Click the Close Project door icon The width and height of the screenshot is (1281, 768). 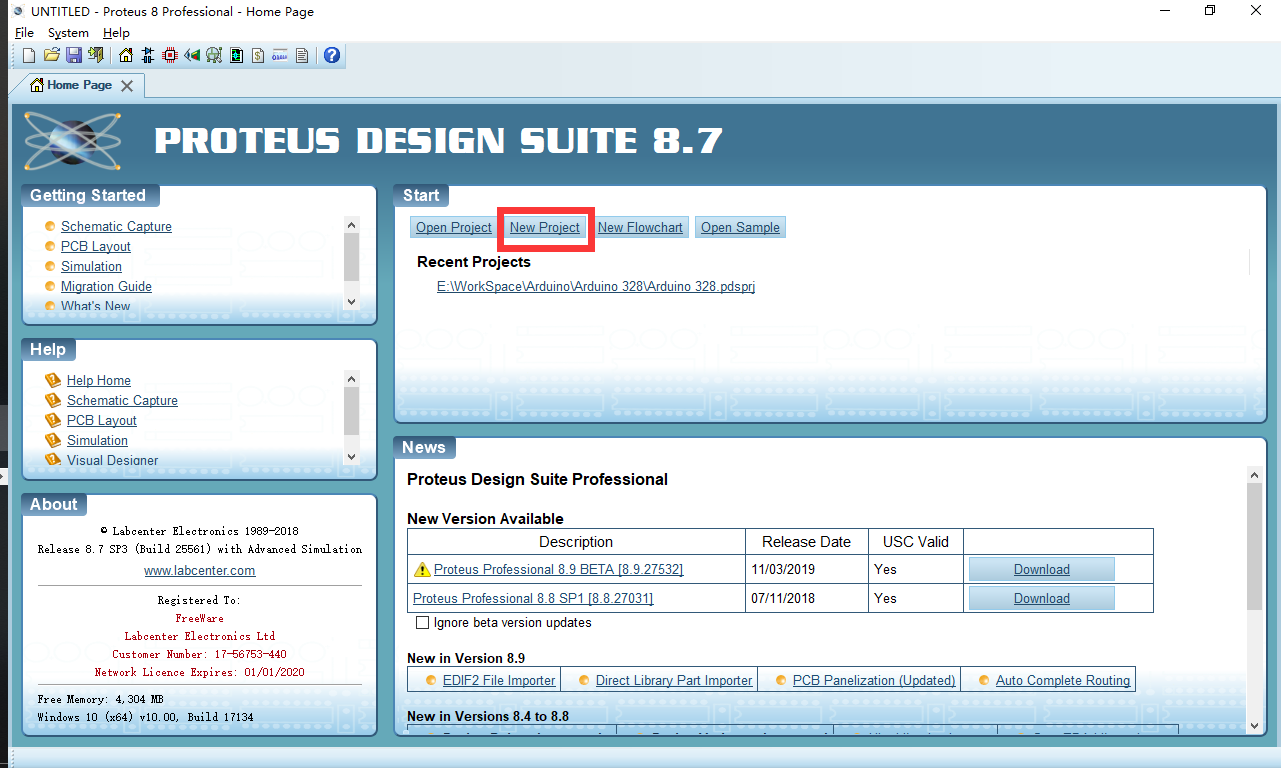(x=96, y=55)
